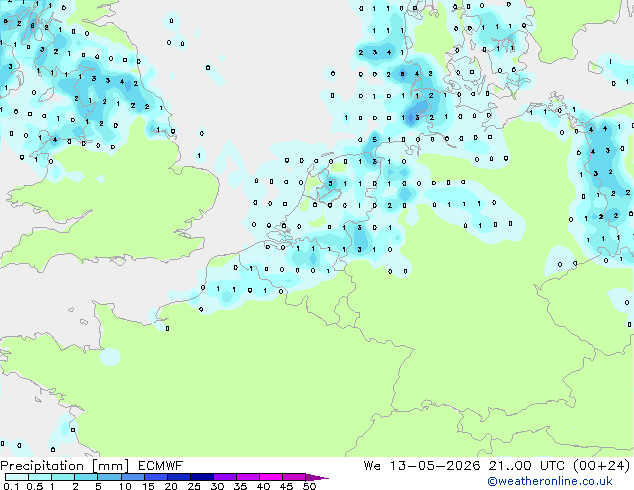The image size is (634, 490).
Task: Click the '45' legend scale label
Action: coord(286,486)
